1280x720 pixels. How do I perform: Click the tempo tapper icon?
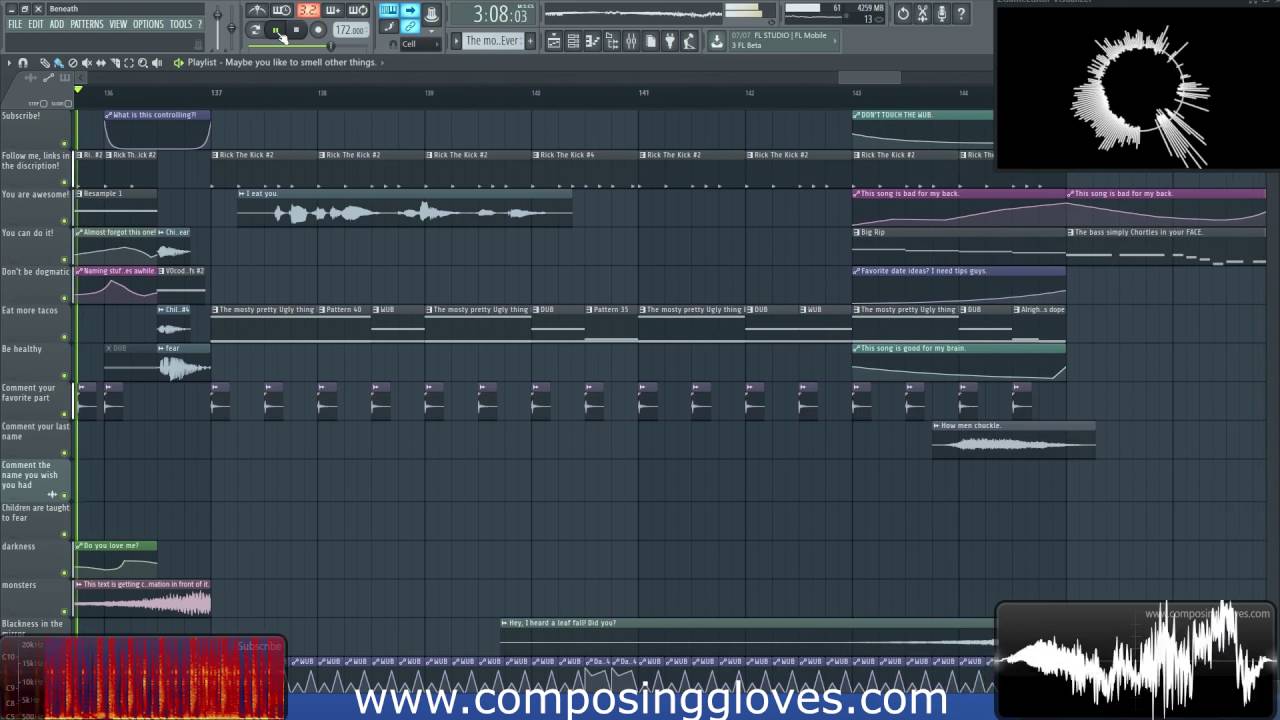[689, 41]
